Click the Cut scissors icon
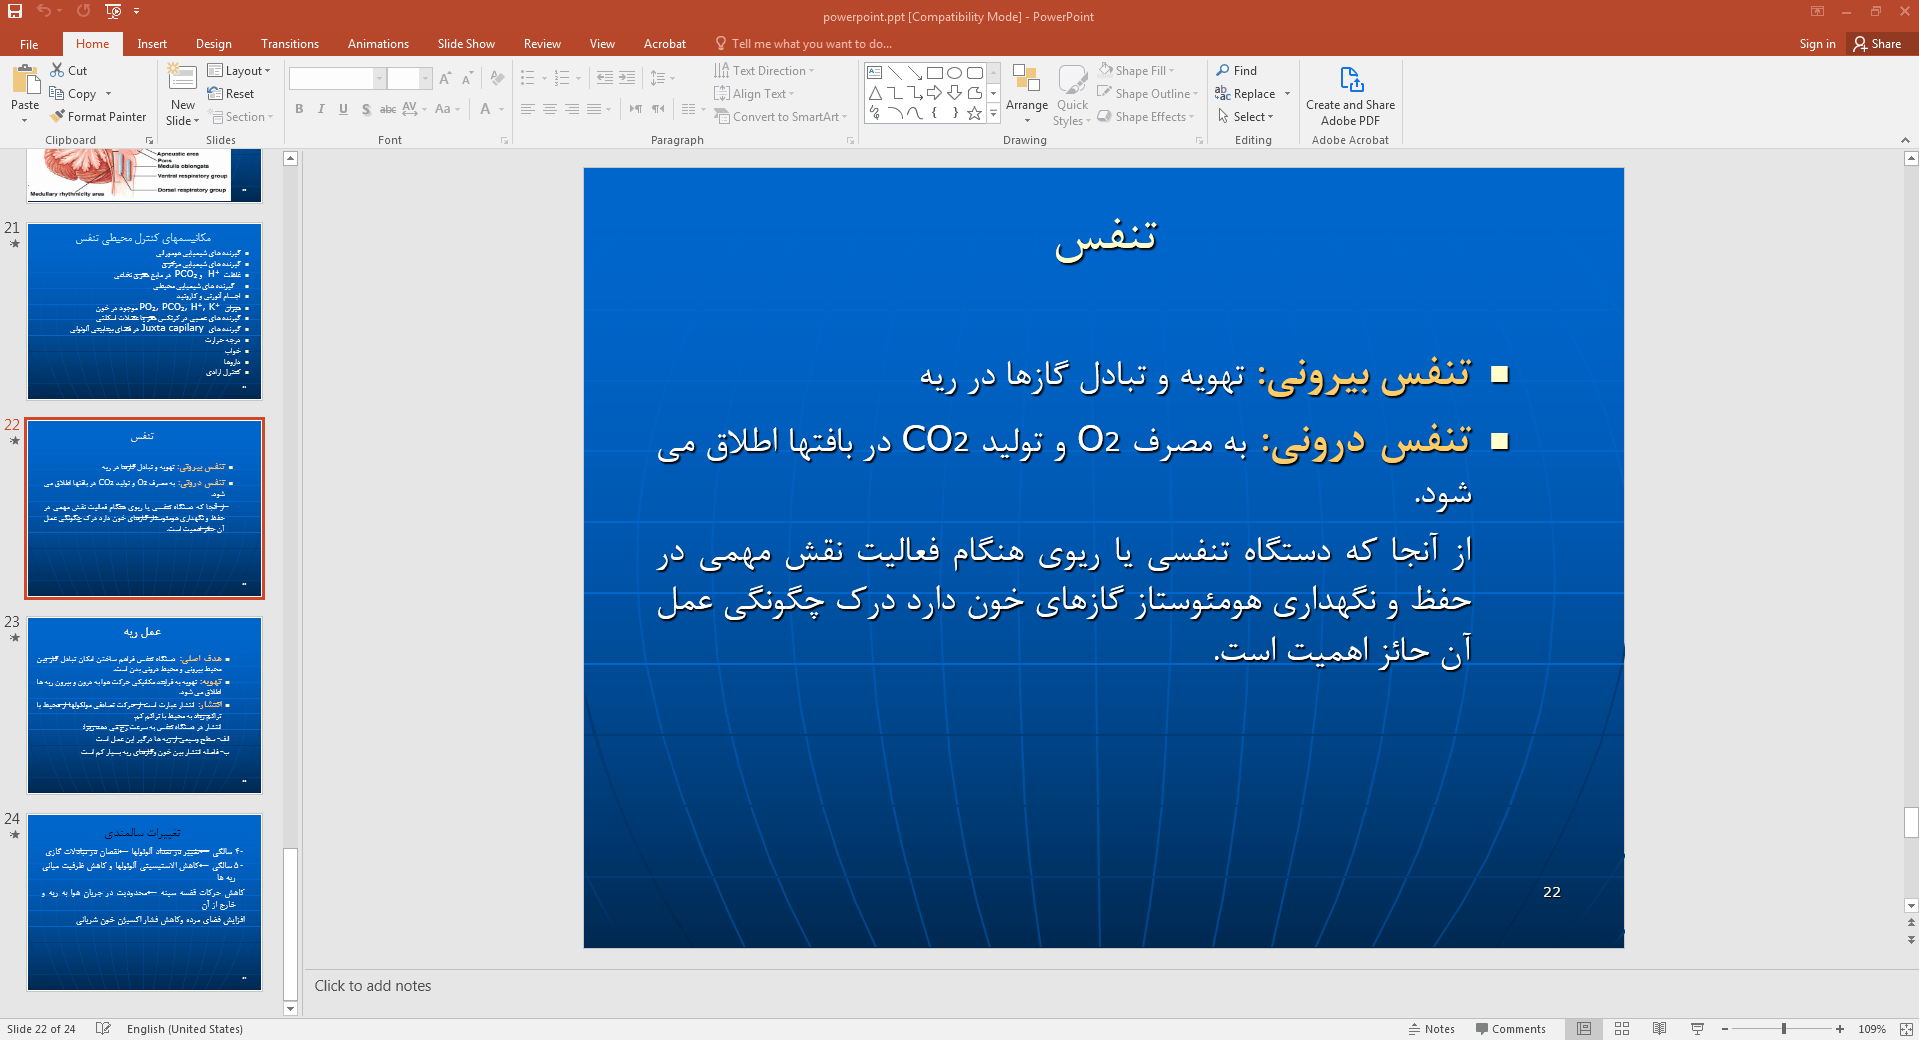Viewport: 1919px width, 1040px height. tap(58, 71)
